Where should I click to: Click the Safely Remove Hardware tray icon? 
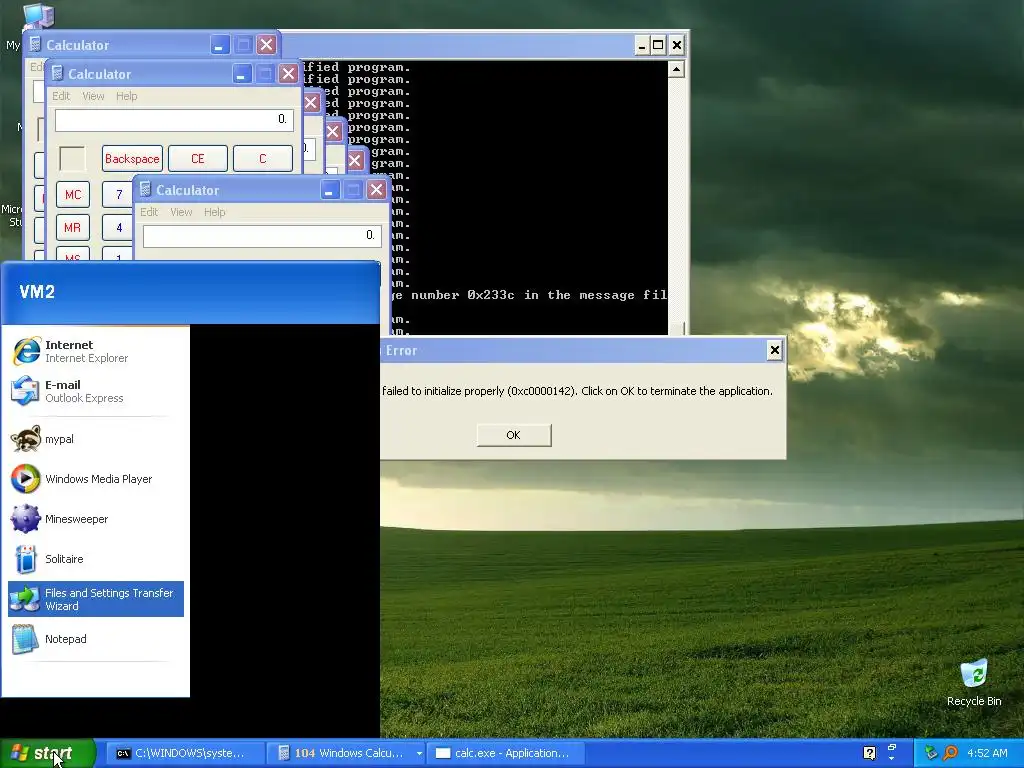click(931, 753)
